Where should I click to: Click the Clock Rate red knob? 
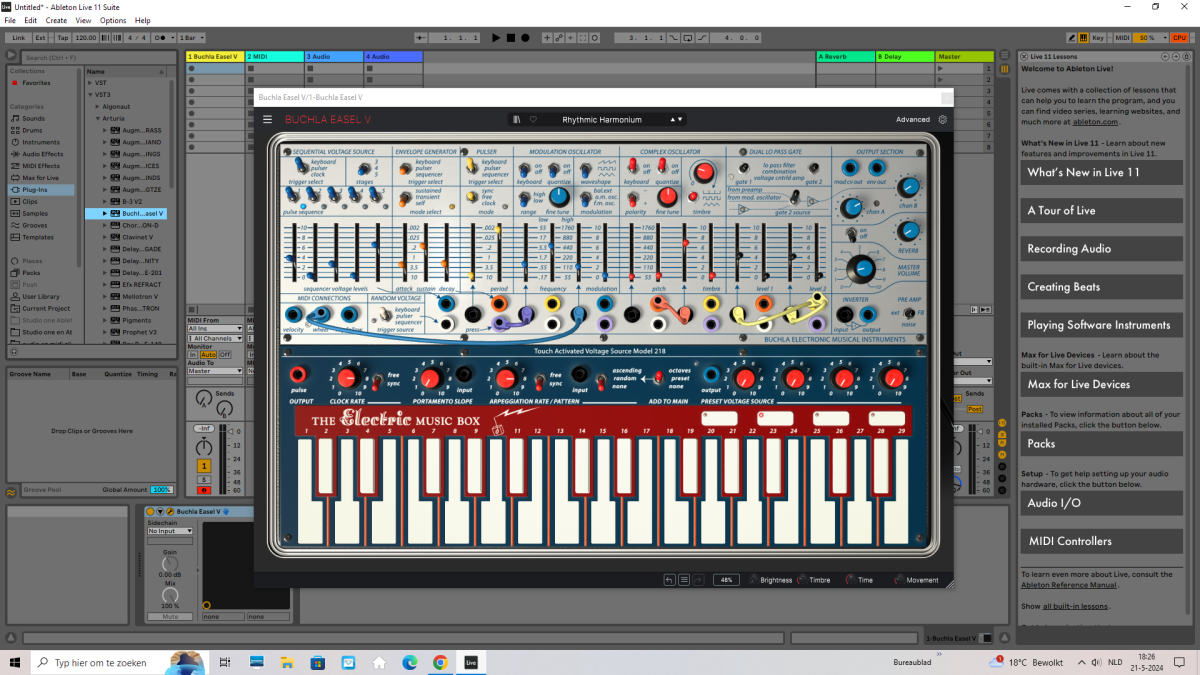(346, 377)
